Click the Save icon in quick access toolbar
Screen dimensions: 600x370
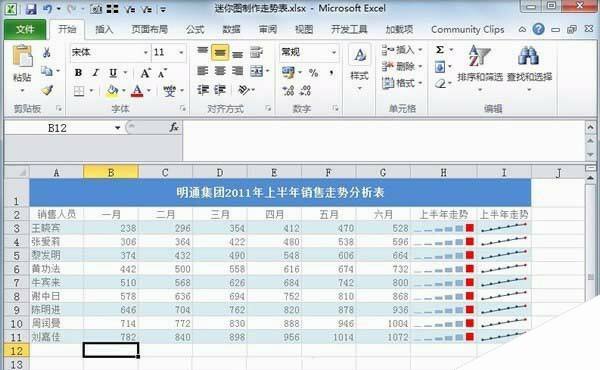coord(31,9)
